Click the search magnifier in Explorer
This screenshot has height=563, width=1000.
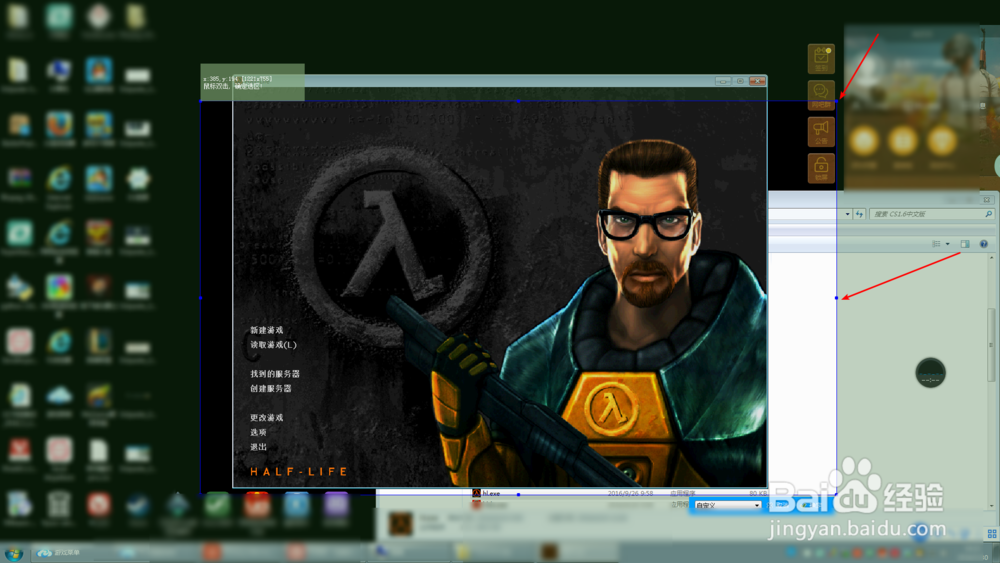[989, 214]
